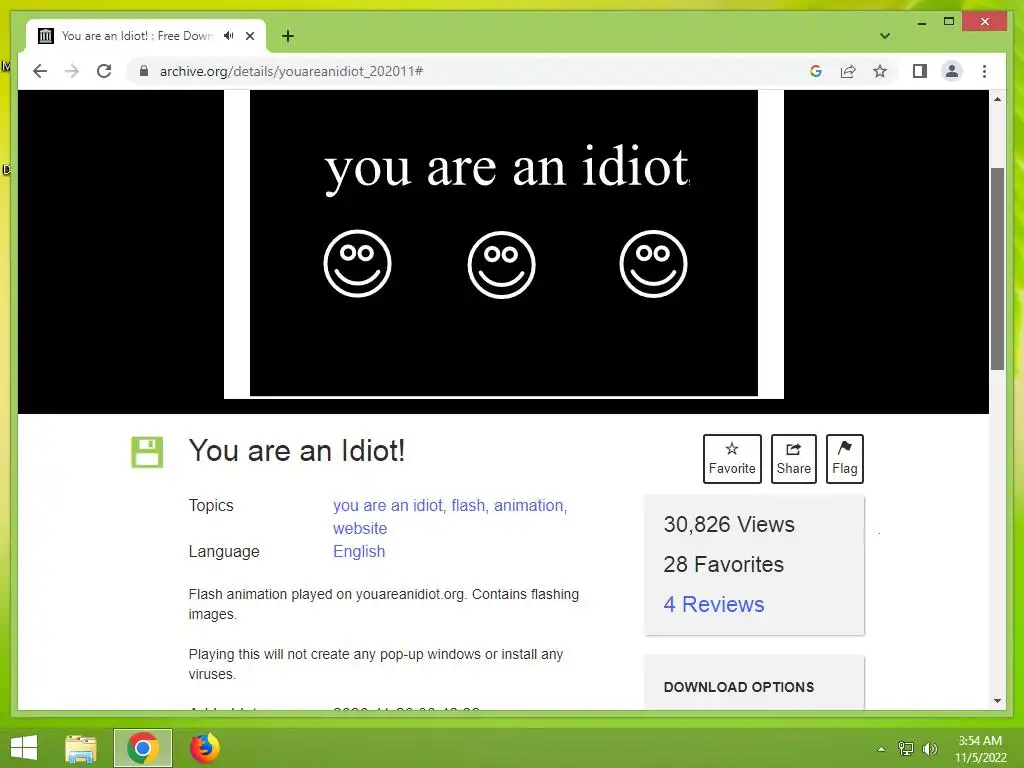Click the Chrome taskbar icon

click(x=143, y=748)
